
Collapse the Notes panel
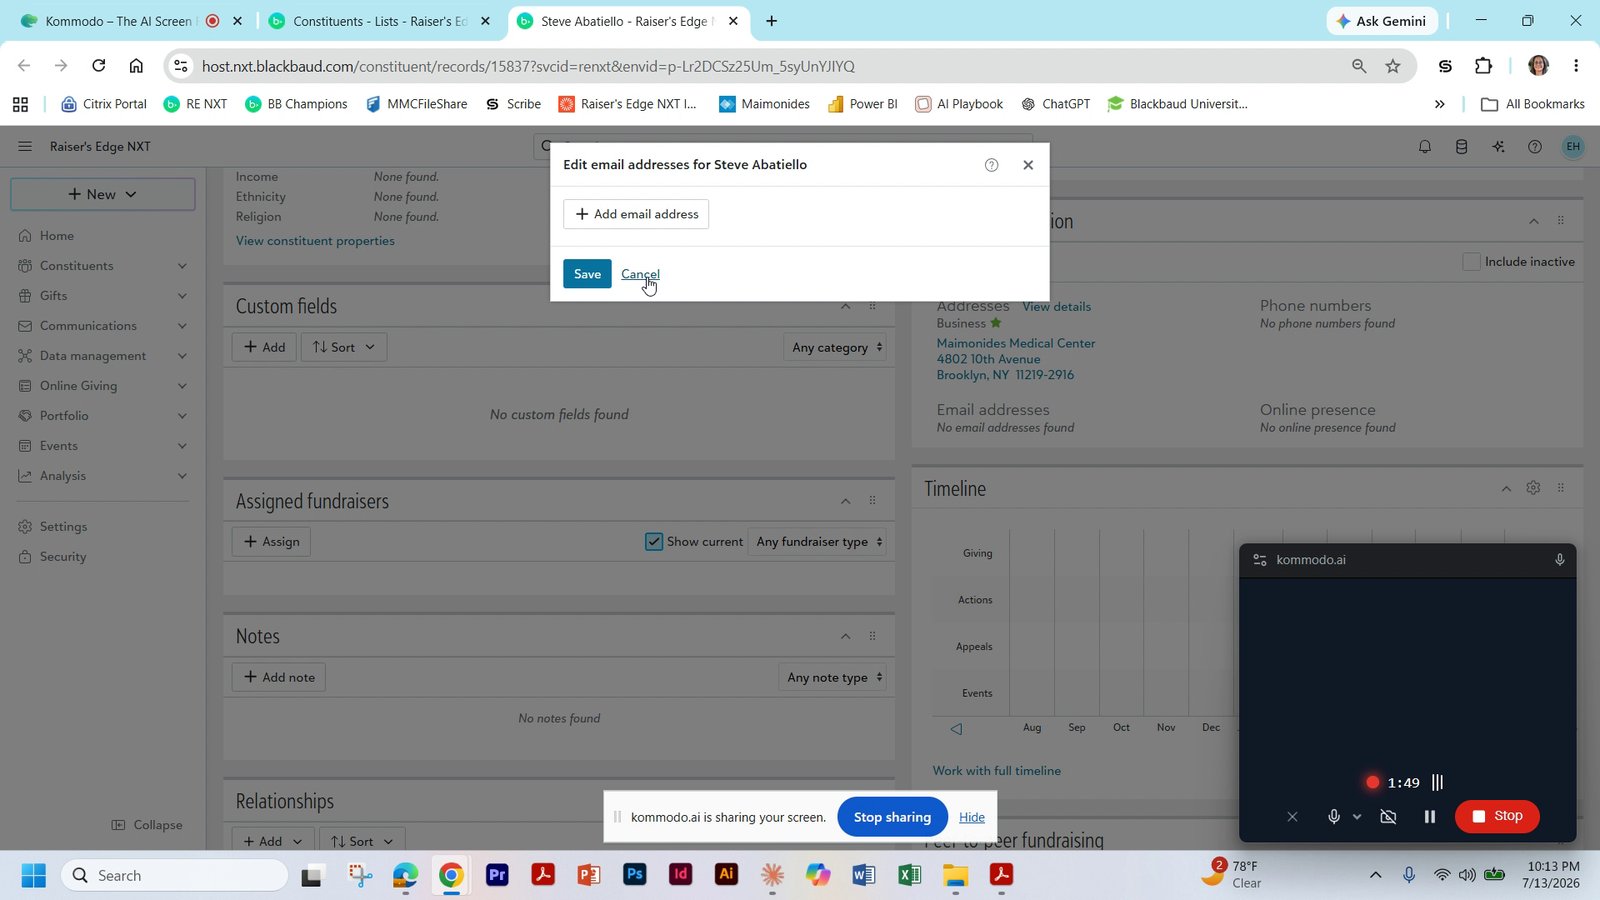845,636
